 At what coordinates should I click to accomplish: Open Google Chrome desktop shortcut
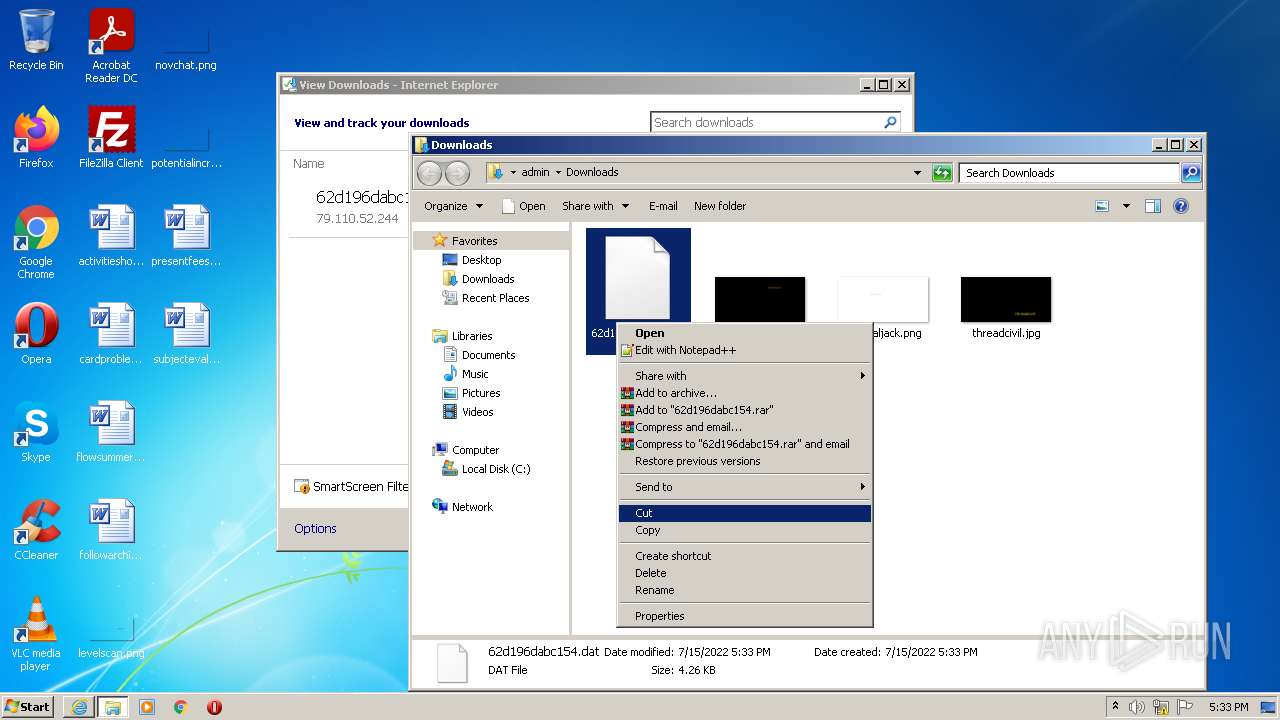point(36,242)
